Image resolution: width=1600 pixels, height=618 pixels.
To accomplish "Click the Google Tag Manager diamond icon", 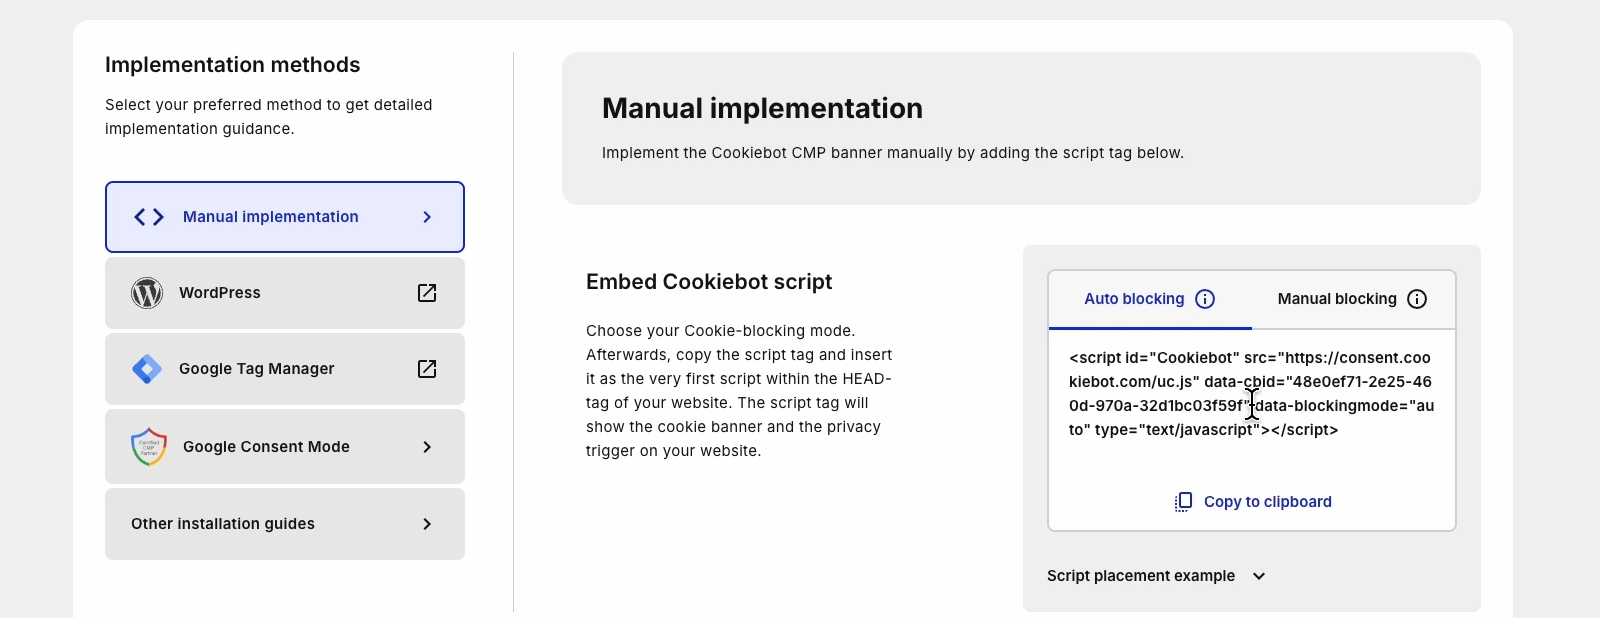I will pos(147,369).
